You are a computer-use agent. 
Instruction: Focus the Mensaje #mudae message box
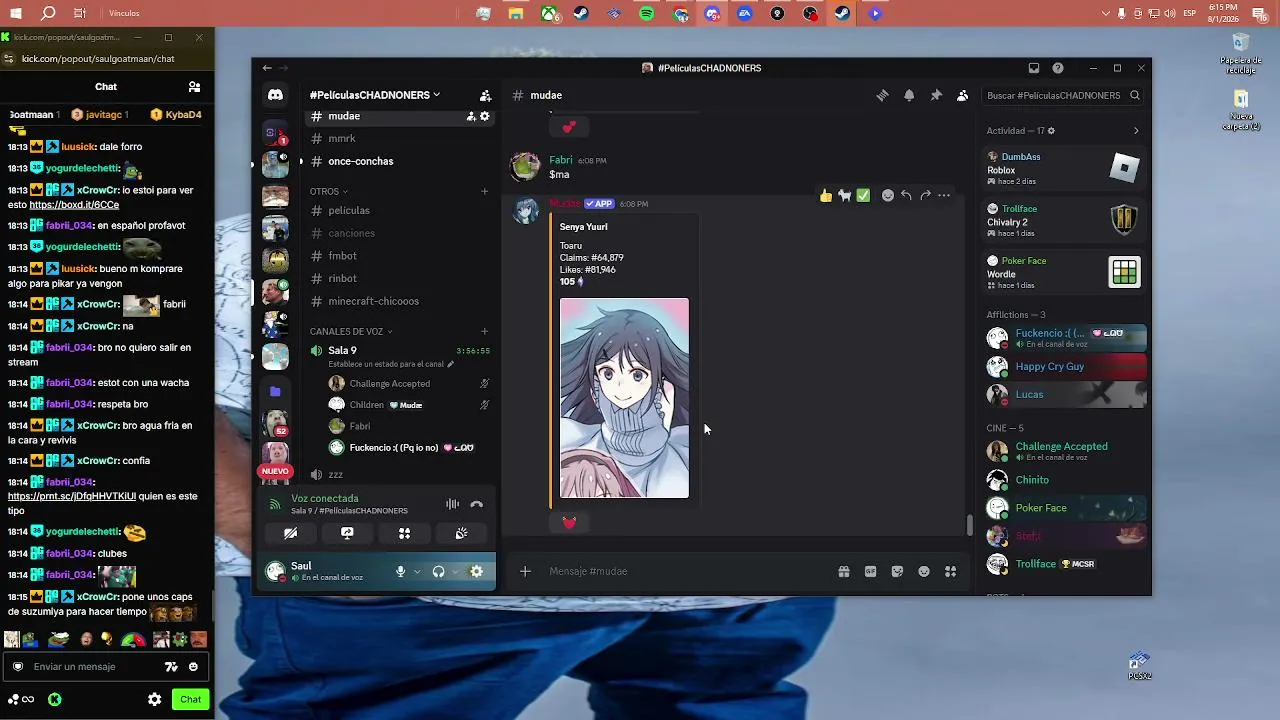tap(689, 571)
